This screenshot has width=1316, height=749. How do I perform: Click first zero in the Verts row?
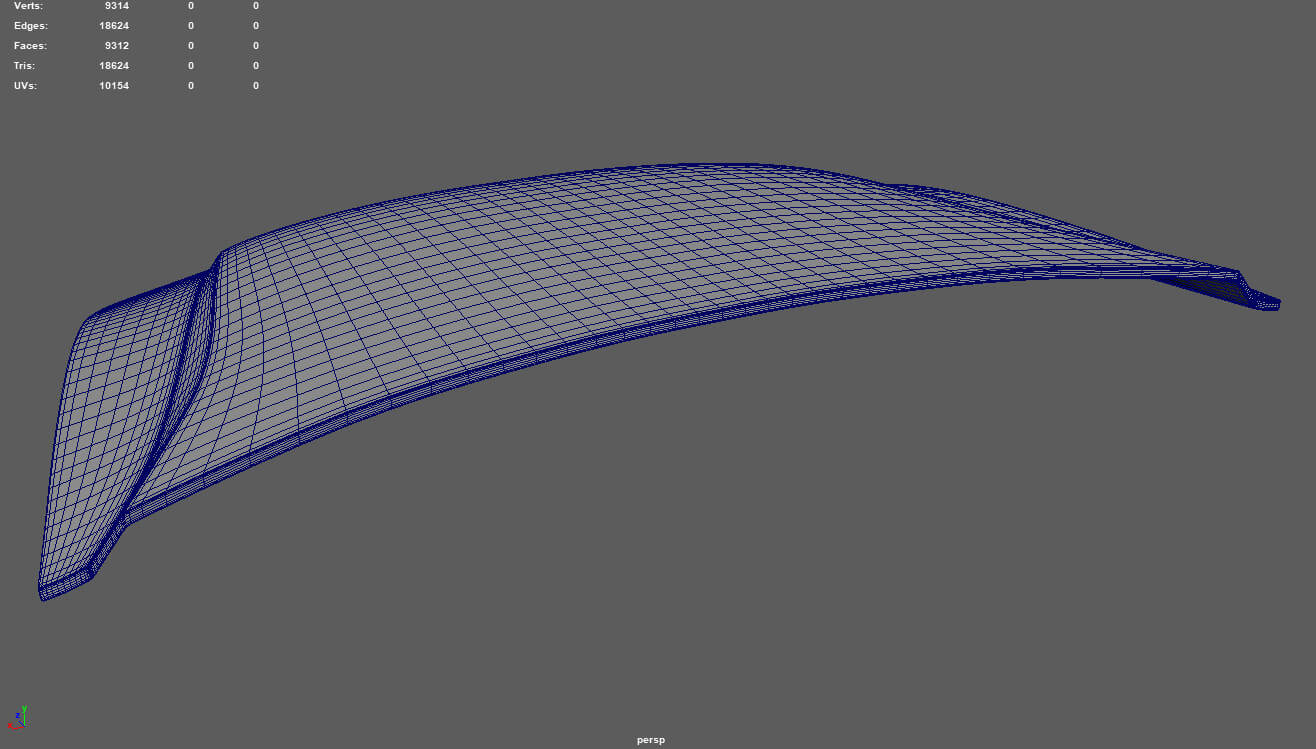click(191, 6)
